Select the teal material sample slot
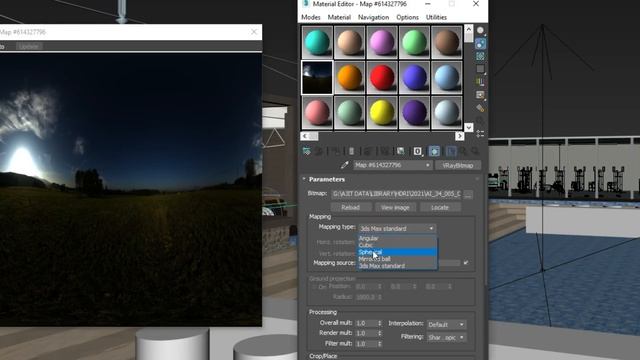The width and height of the screenshot is (640, 360). (317, 42)
